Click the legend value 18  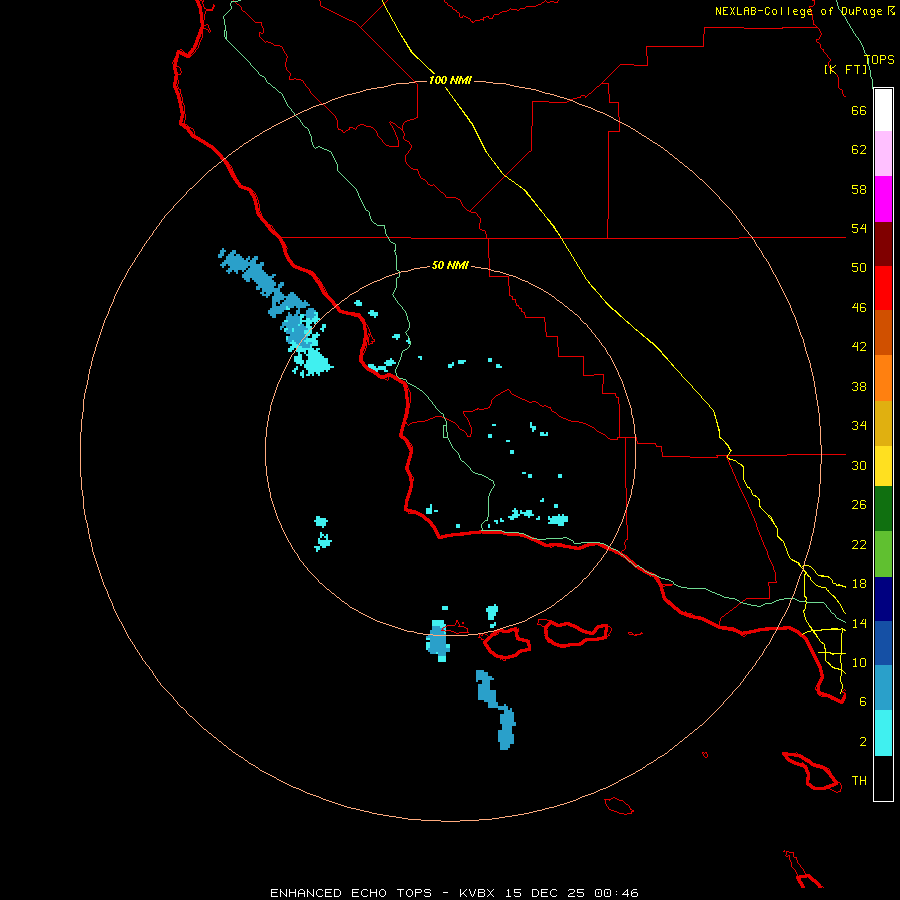pyautogui.click(x=859, y=584)
